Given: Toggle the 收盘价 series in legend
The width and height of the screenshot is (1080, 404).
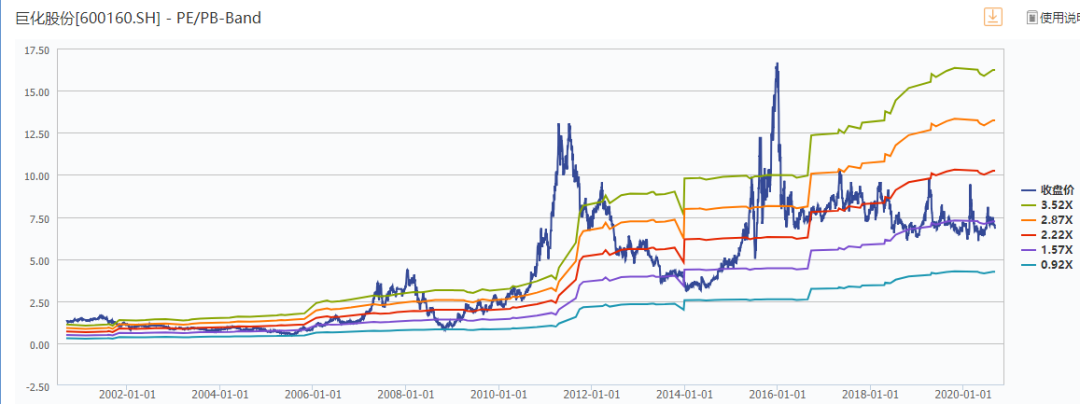Looking at the screenshot, I should pos(1056,189).
